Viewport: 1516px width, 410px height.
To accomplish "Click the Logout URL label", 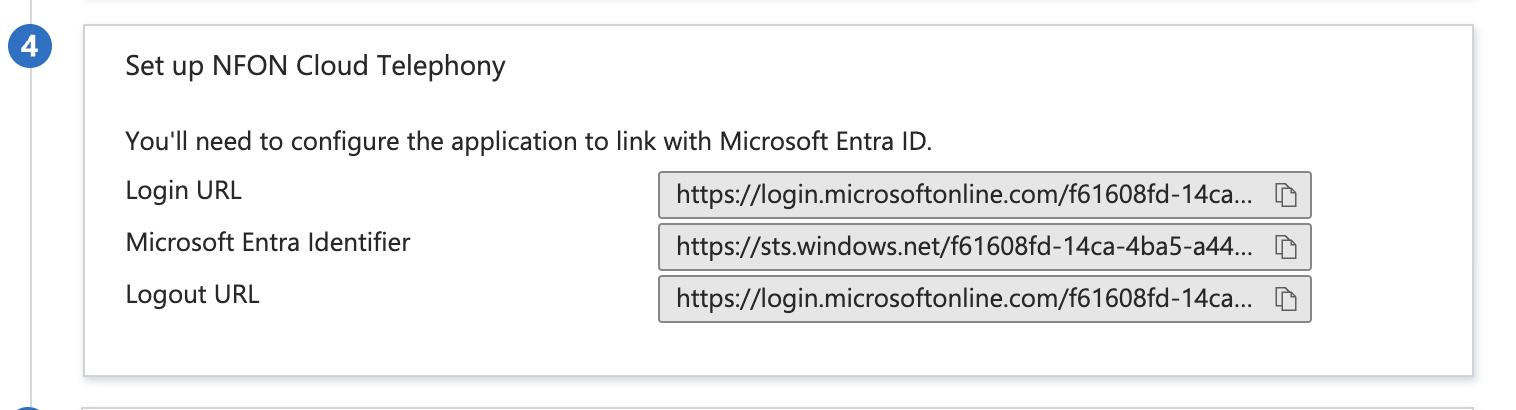I will pyautogui.click(x=192, y=295).
